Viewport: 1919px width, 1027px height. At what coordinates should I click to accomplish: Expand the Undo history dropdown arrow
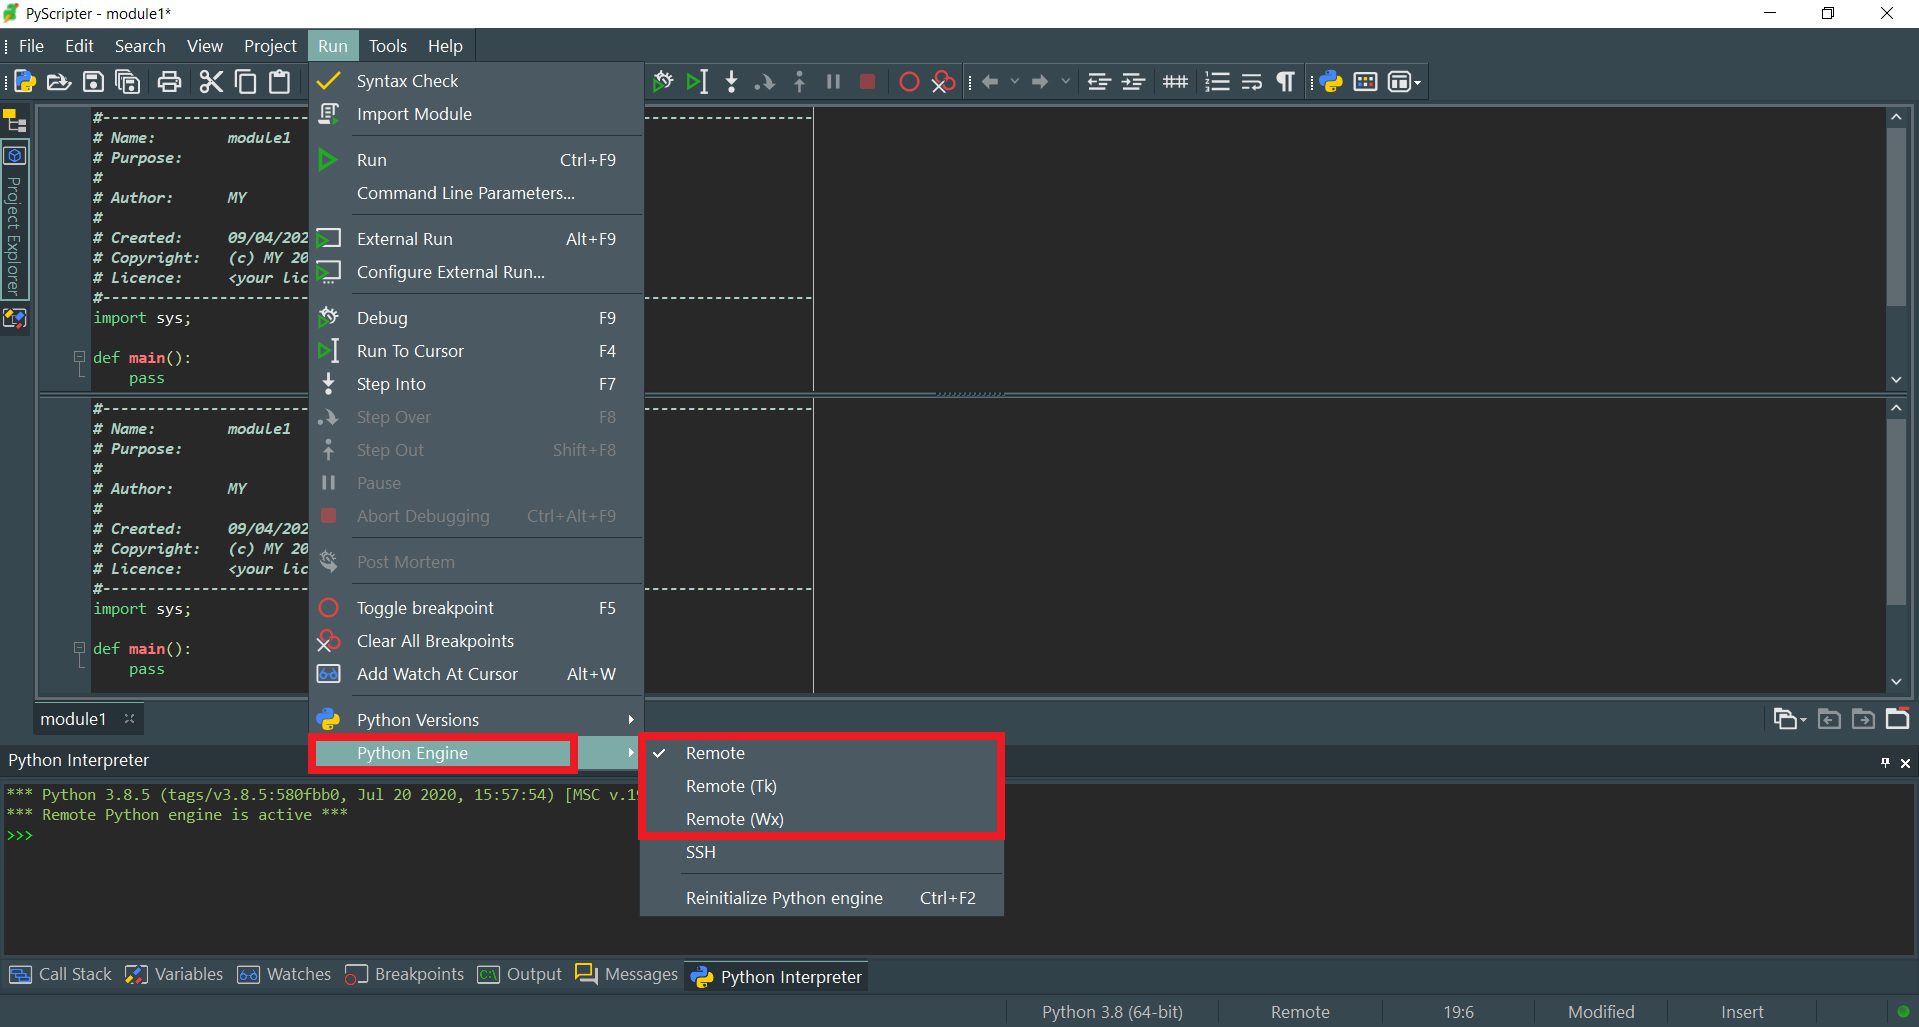[x=1014, y=81]
